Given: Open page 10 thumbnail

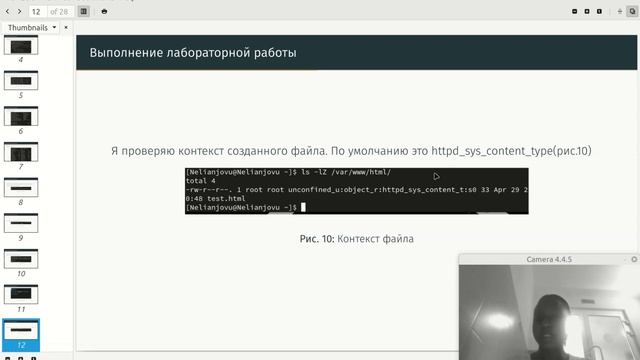Looking at the screenshot, I should point(21,259).
